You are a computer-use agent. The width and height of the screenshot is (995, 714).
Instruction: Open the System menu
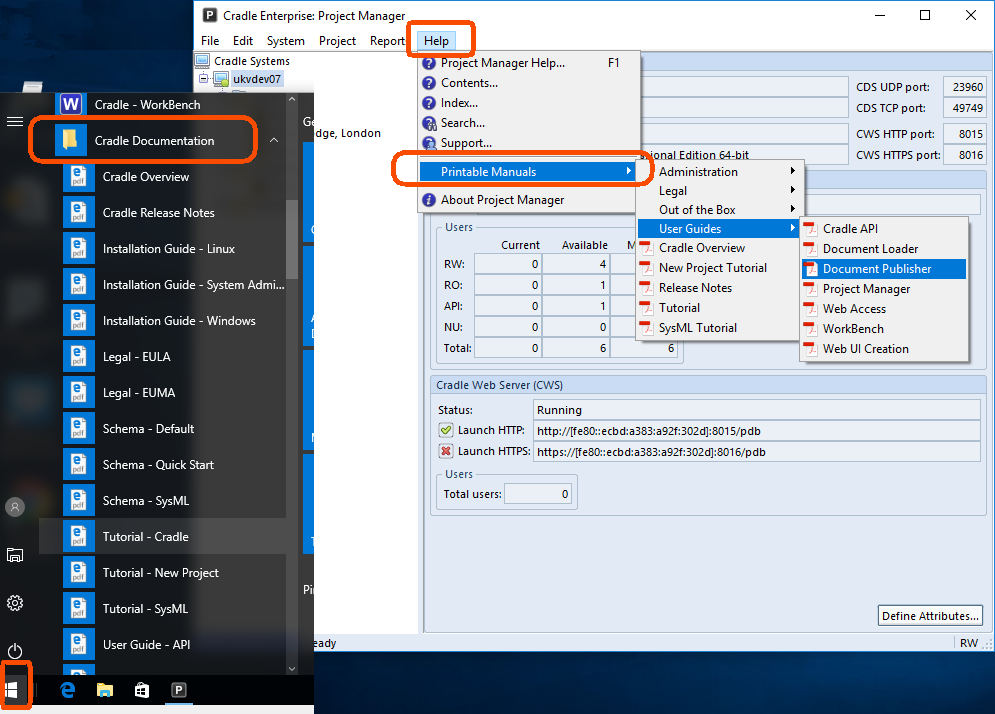(x=286, y=41)
